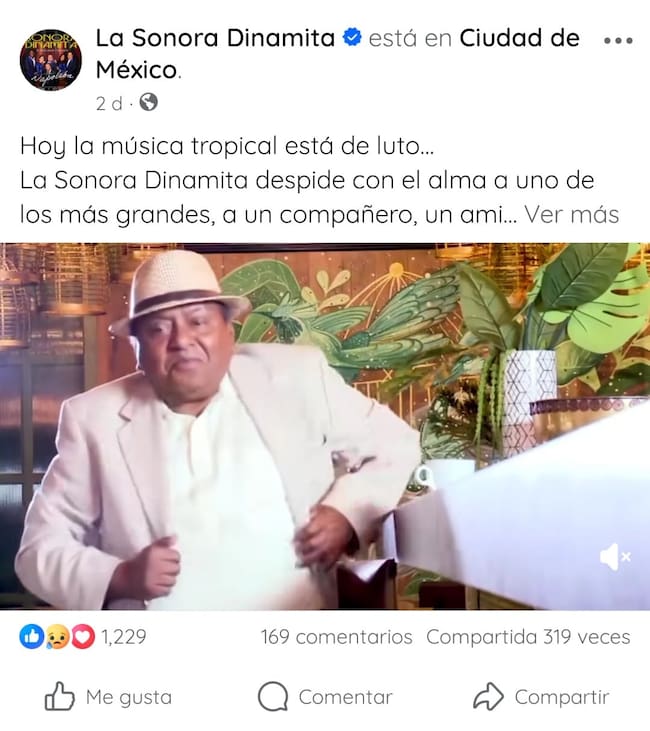Click the red heart reaction icon
The height and width of the screenshot is (731, 650).
point(83,636)
